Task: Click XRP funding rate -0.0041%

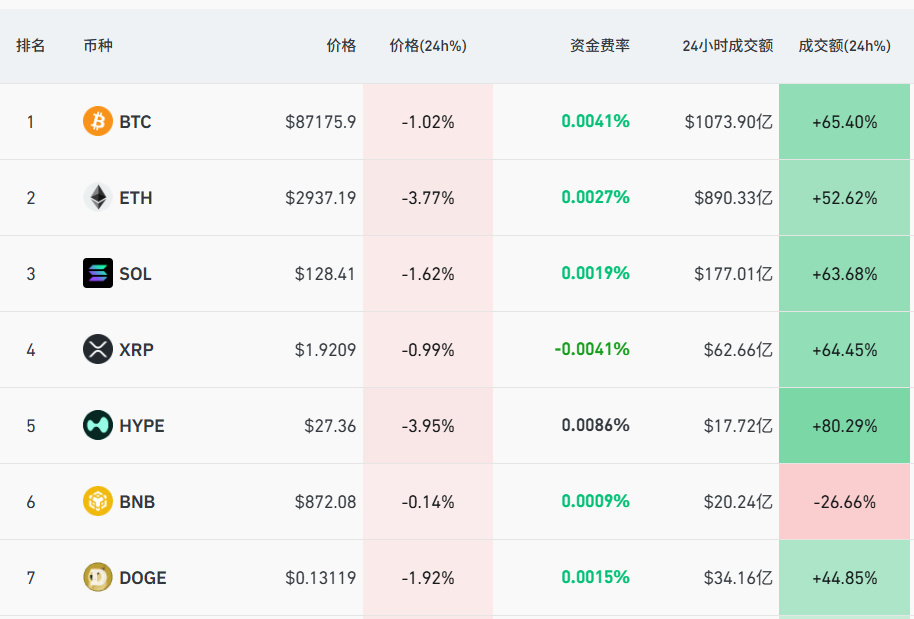Action: tap(592, 350)
